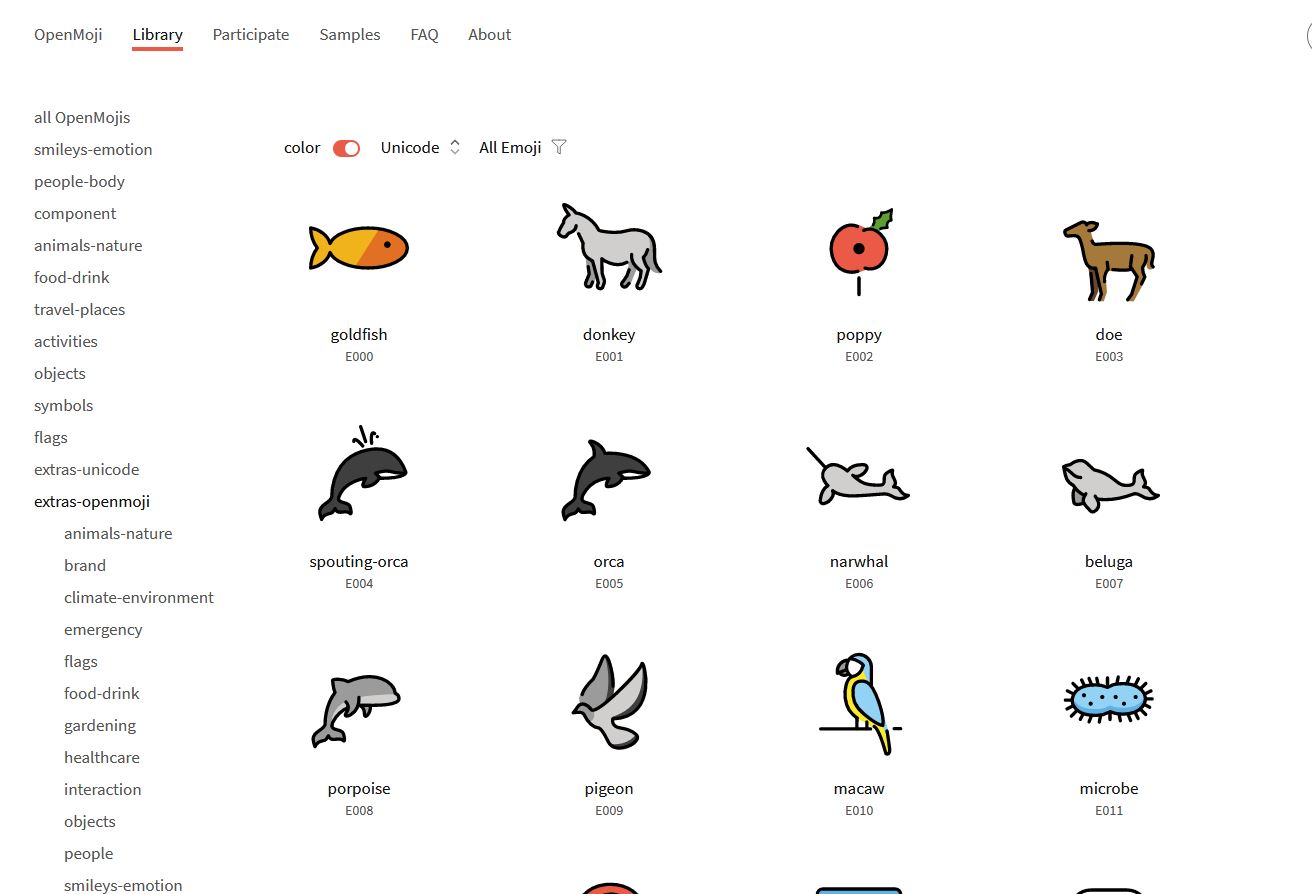Open the pigeon emoji image

[610, 702]
